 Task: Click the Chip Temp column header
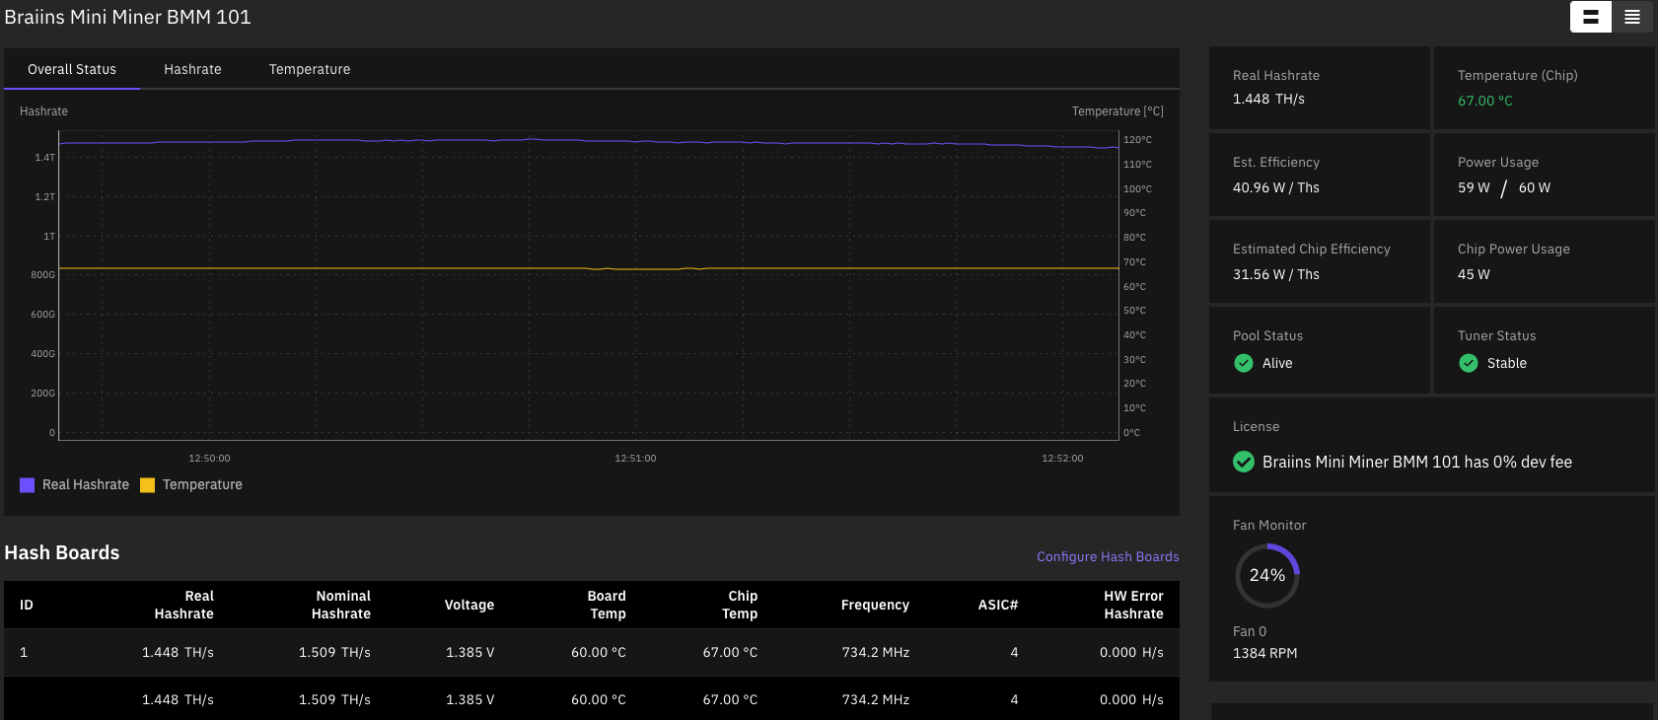point(740,605)
